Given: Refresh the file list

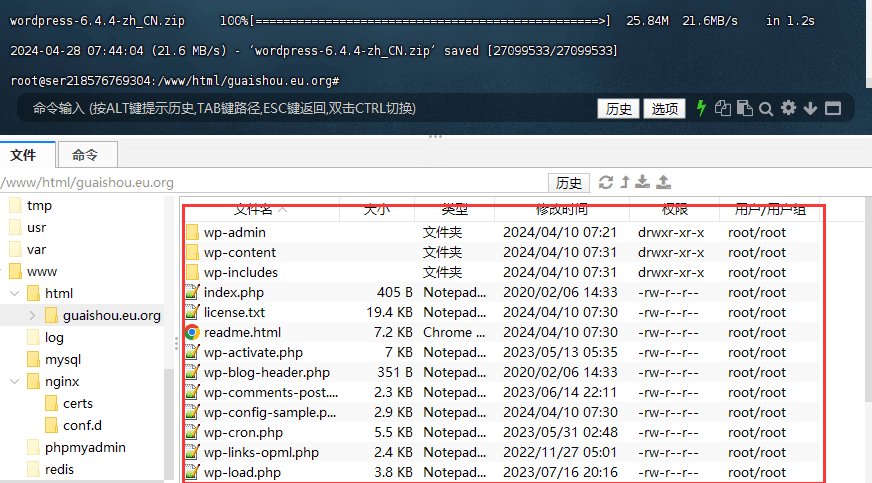Looking at the screenshot, I should tap(606, 182).
